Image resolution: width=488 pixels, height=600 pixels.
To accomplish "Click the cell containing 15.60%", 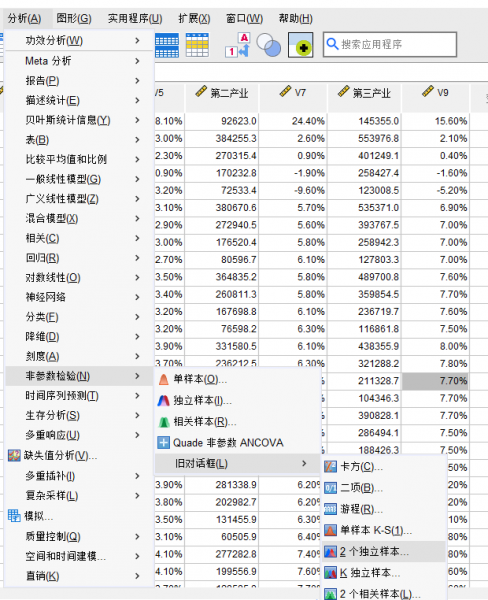I will tap(436, 121).
